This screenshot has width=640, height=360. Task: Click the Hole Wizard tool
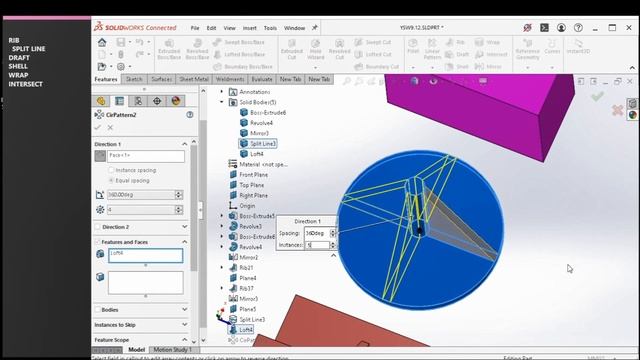[x=316, y=49]
